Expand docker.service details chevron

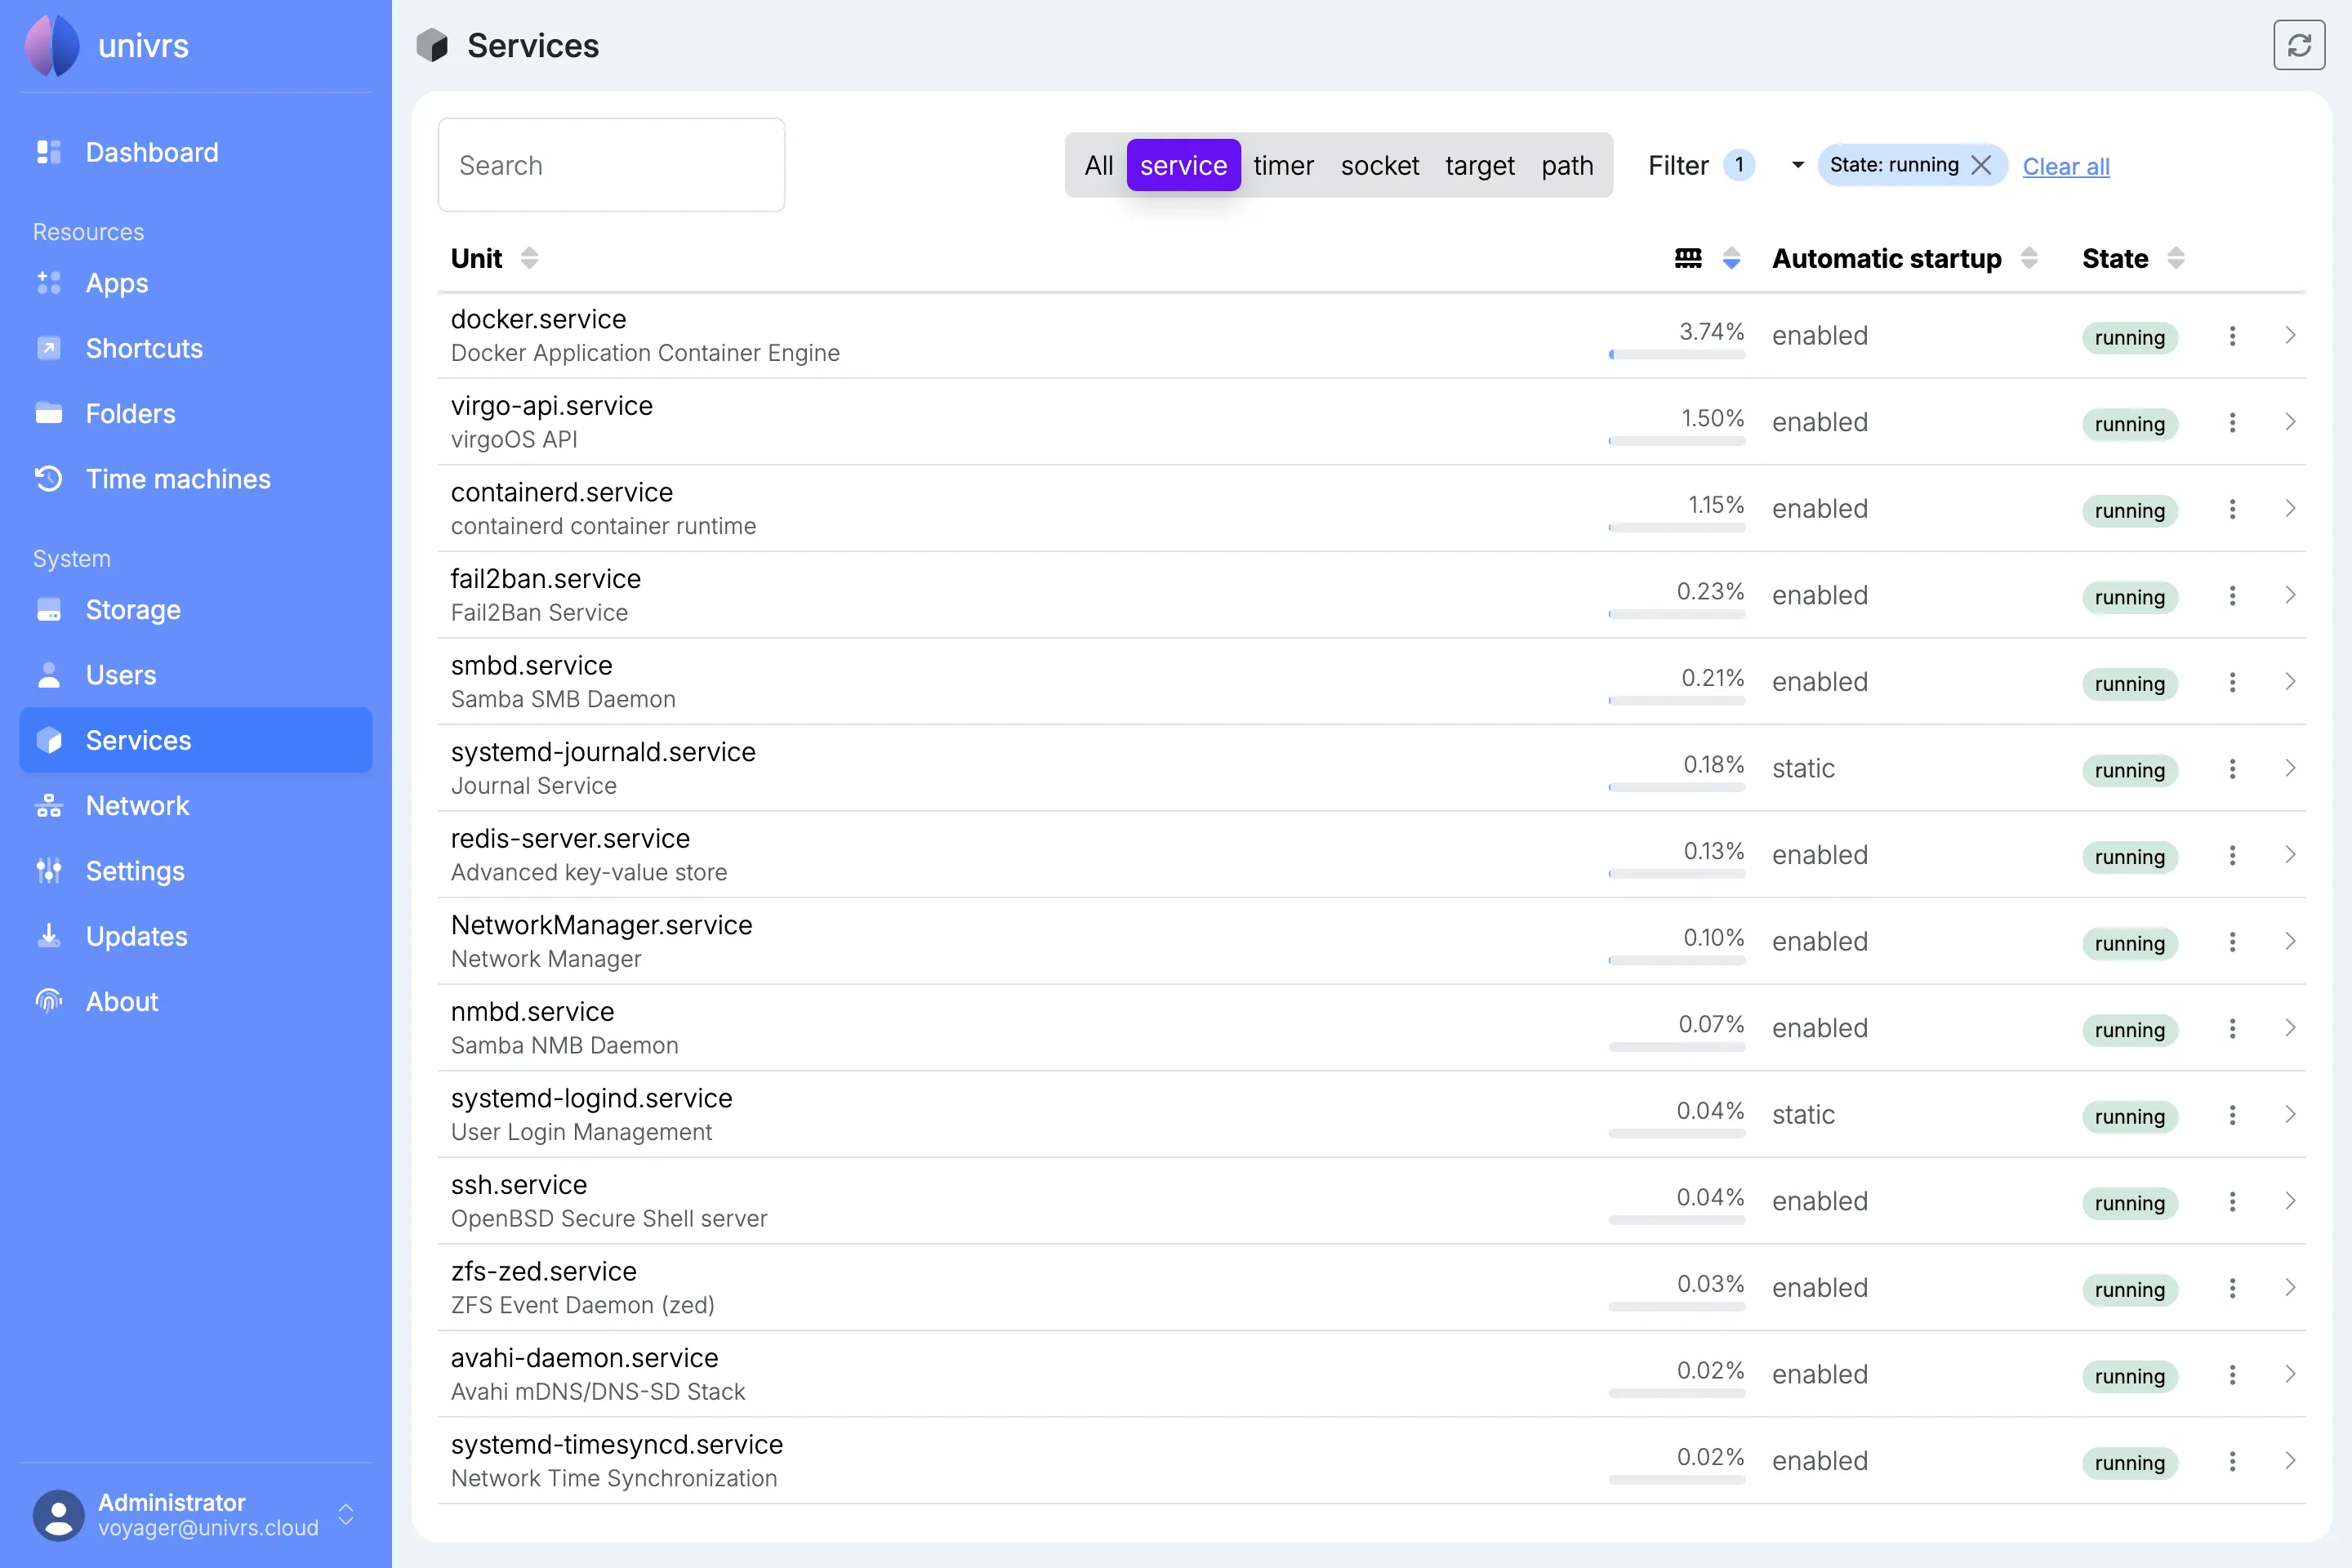[2290, 335]
